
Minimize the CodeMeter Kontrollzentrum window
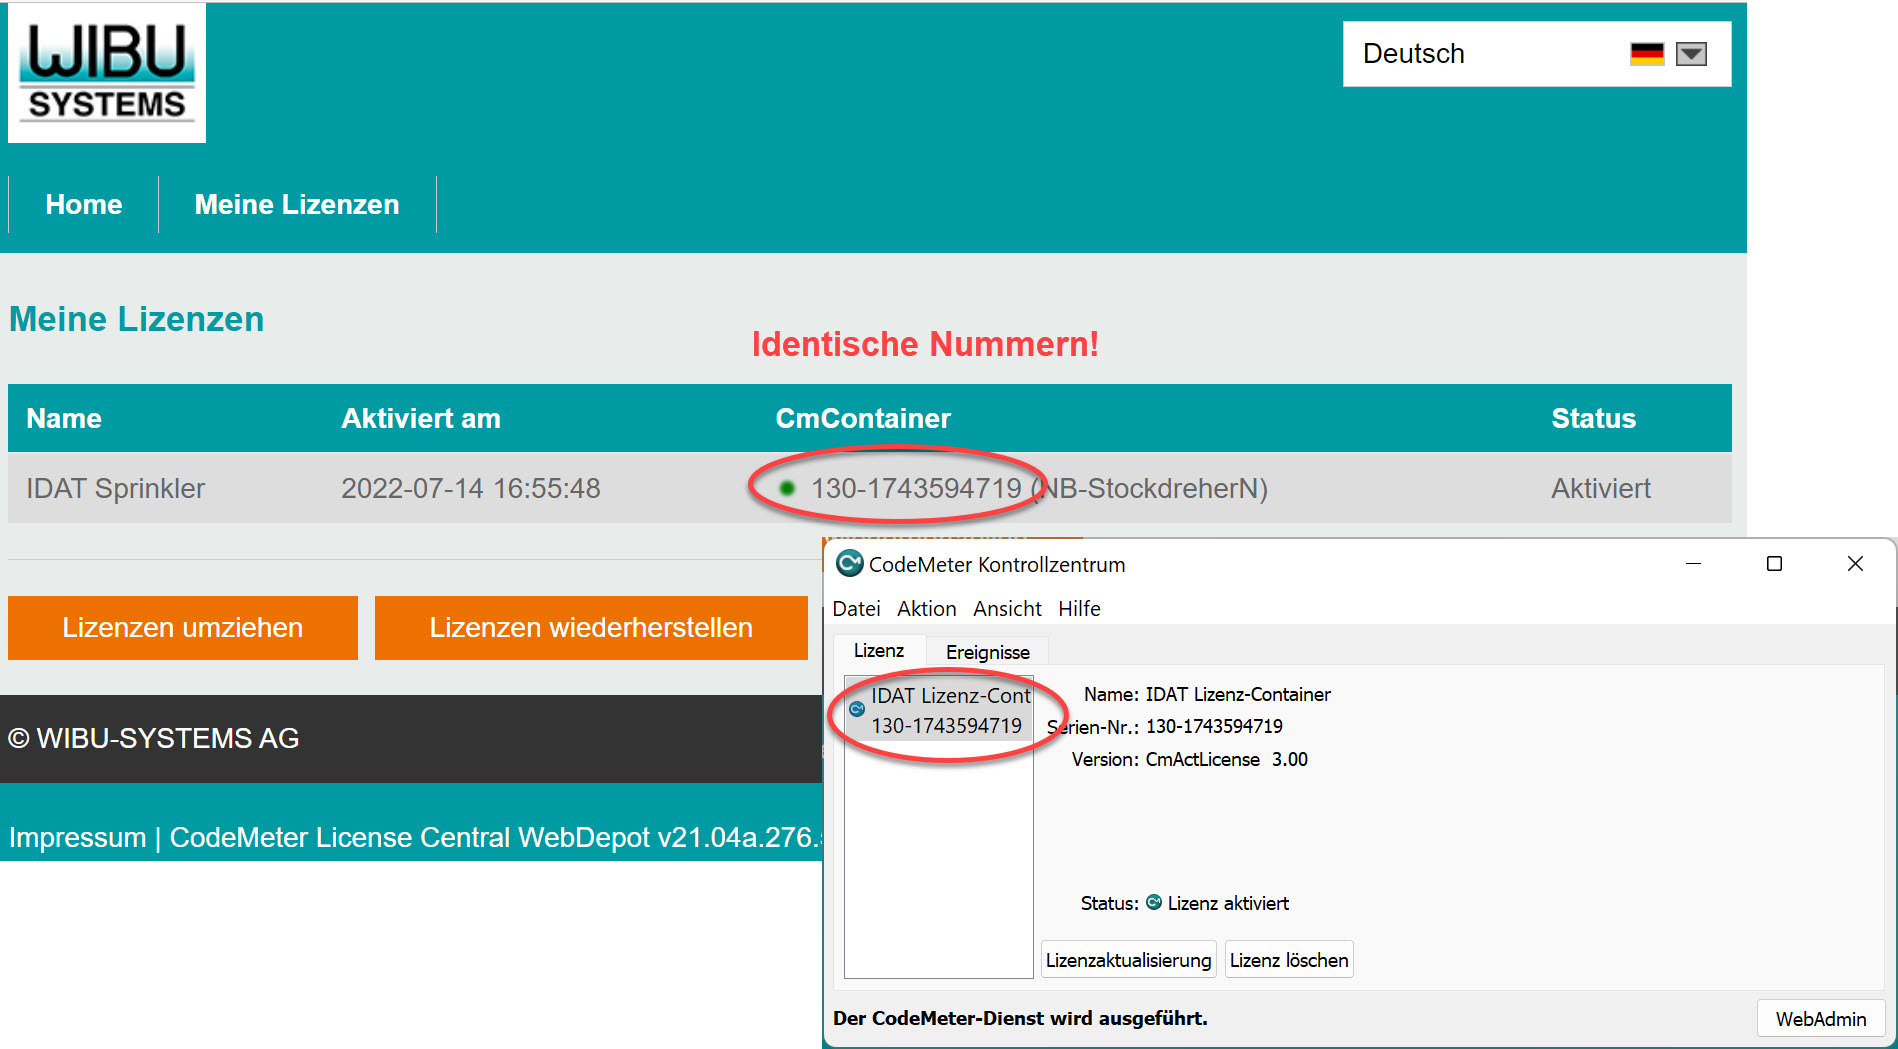click(x=1693, y=564)
